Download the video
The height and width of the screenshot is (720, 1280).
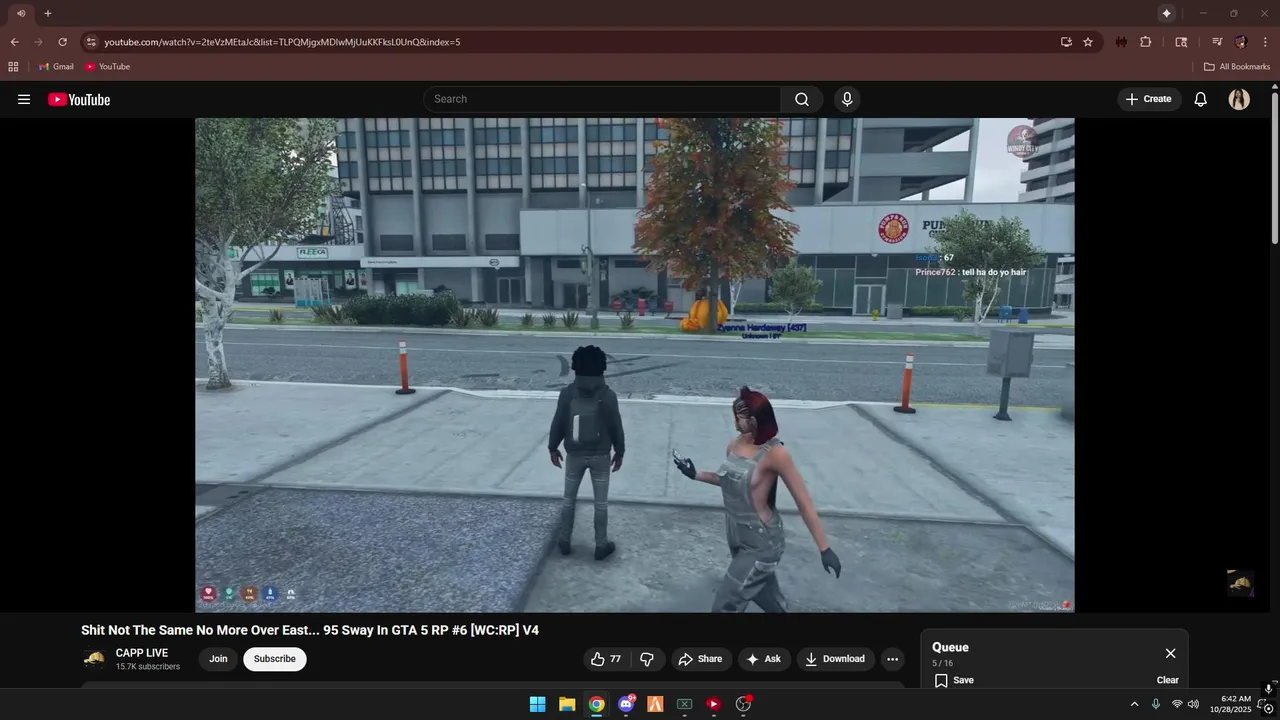click(835, 659)
